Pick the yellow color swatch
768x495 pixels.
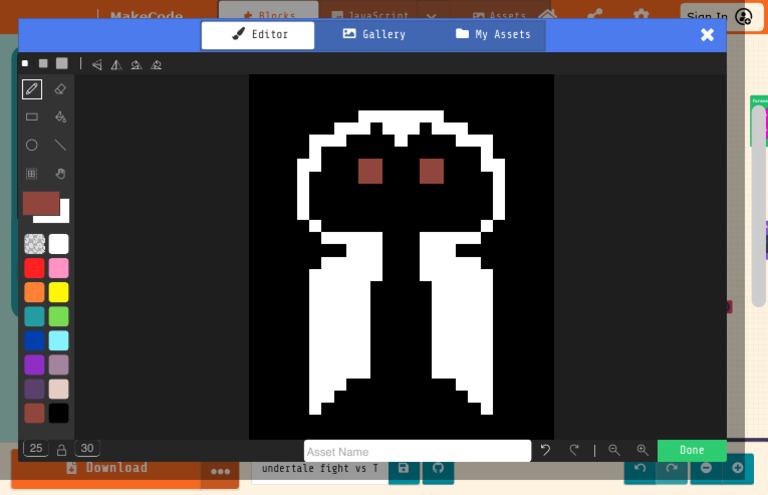(59, 292)
